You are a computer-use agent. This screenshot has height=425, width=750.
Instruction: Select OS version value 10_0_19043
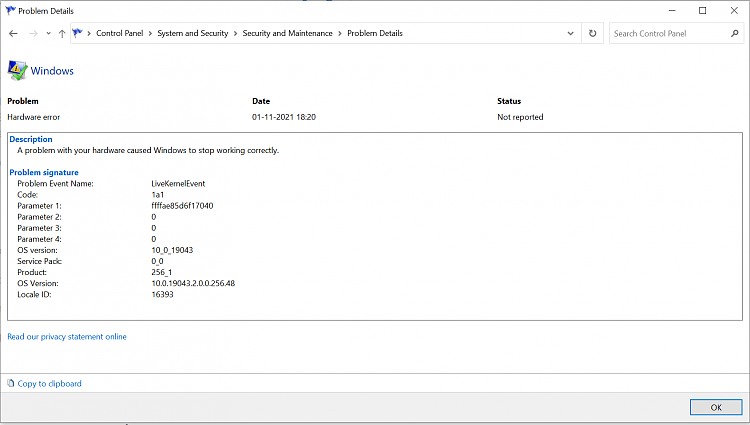(172, 250)
